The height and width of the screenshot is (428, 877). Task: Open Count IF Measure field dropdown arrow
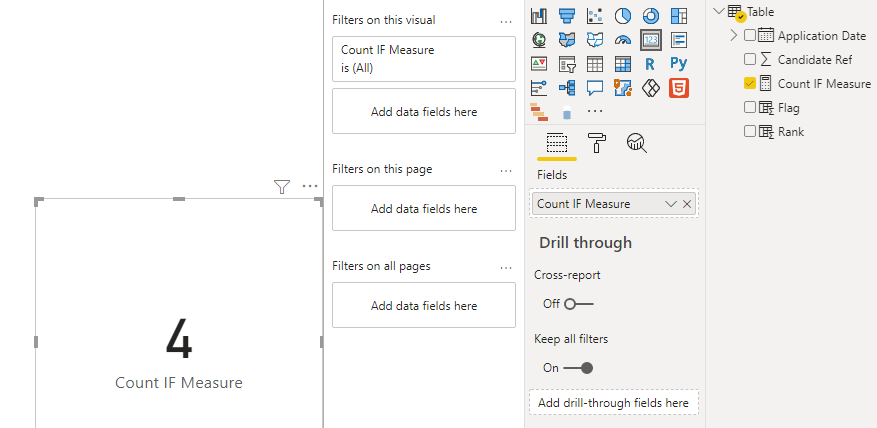pos(671,204)
